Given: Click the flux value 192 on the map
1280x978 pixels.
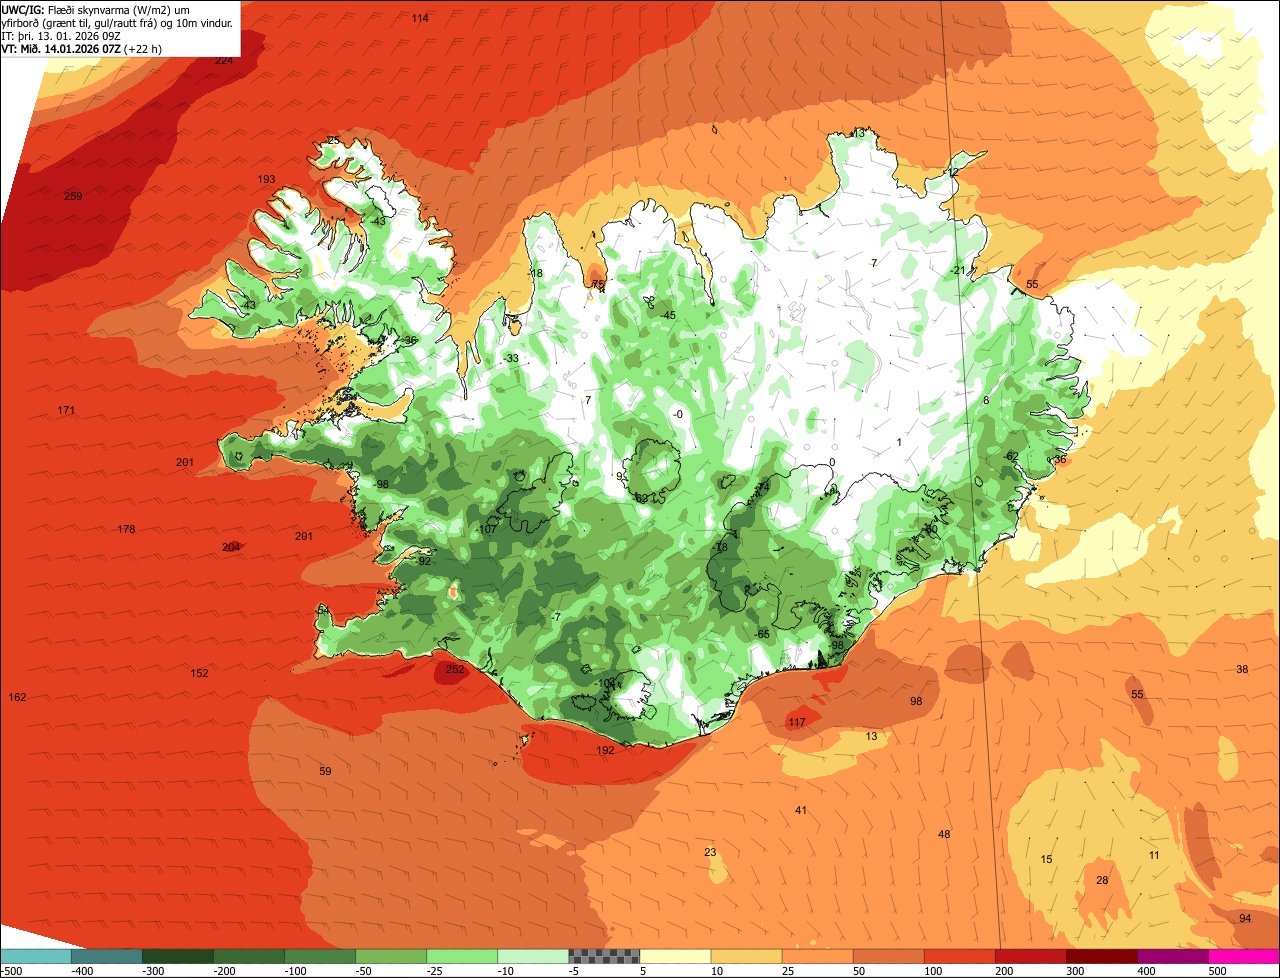Looking at the screenshot, I should [x=606, y=750].
